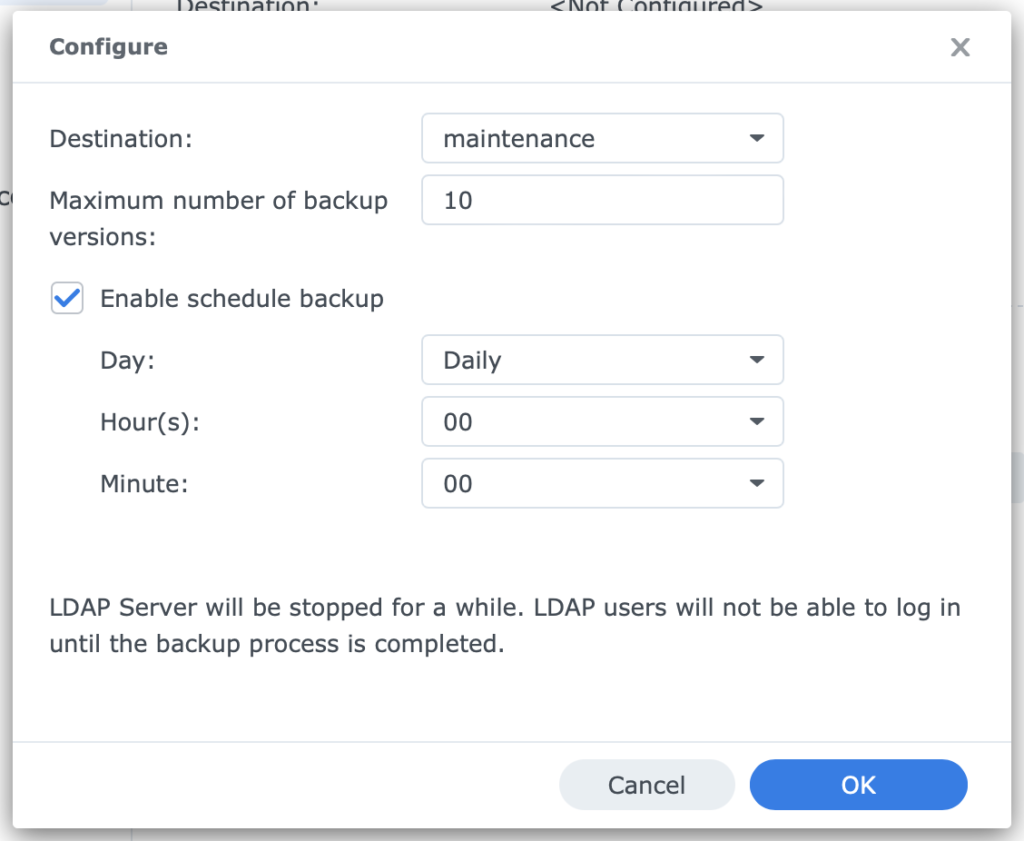
Task: Uncheck the Enable schedule backup option
Action: click(66, 297)
